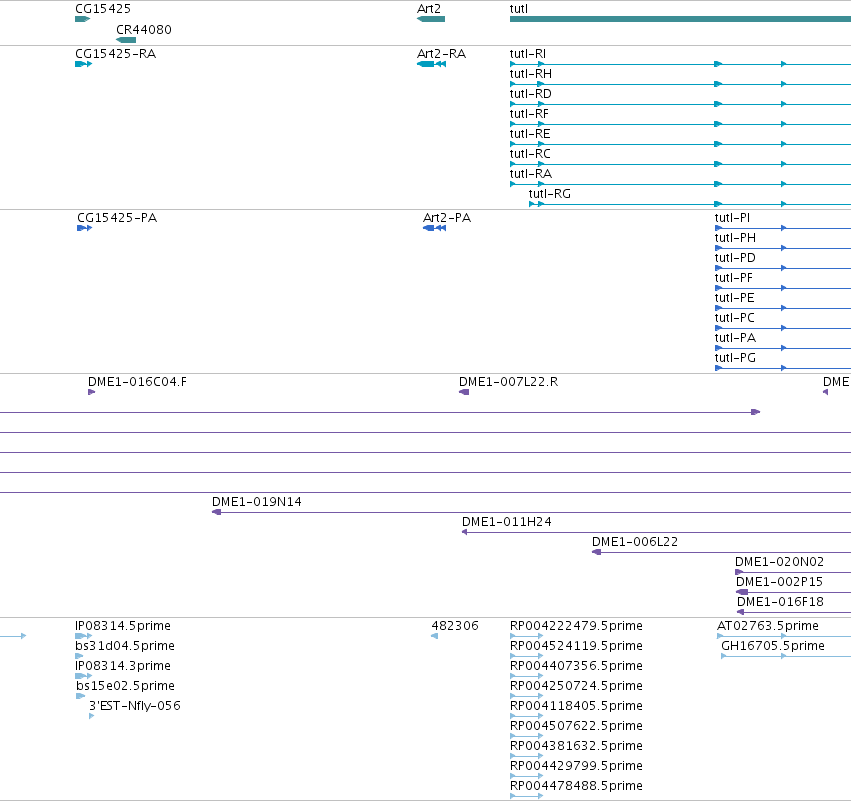Image resolution: width=851 pixels, height=801 pixels.
Task: Select the tutl gene bar
Action: coord(680,19)
